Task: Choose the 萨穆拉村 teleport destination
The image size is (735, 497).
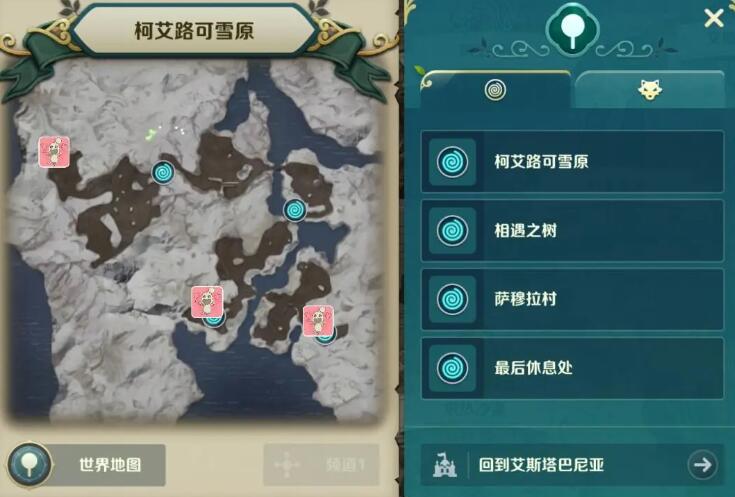Action: tap(572, 299)
